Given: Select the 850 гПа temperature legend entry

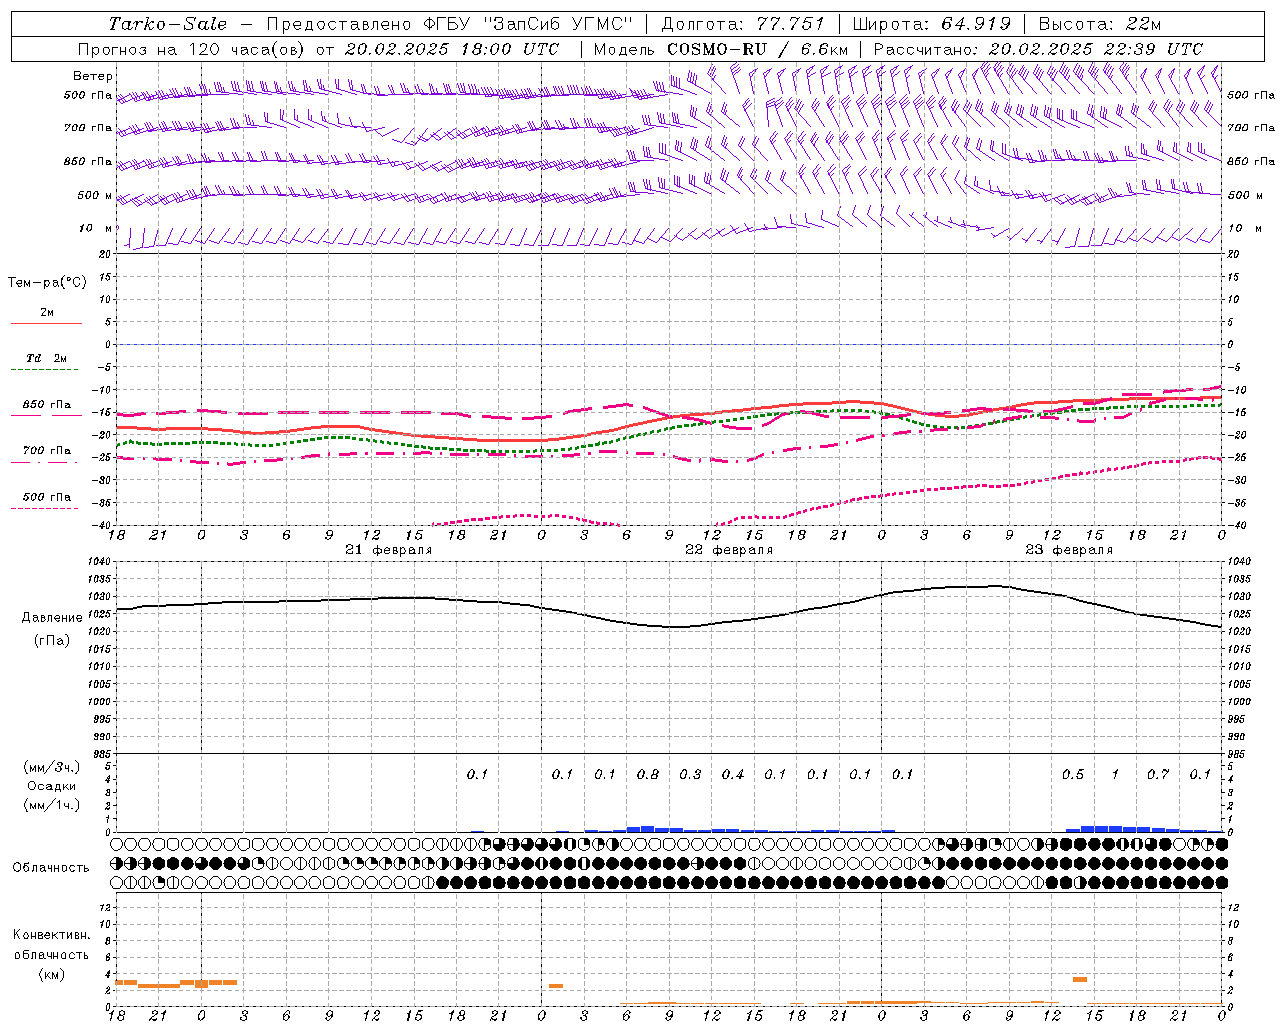Looking at the screenshot, I should coord(47,405).
